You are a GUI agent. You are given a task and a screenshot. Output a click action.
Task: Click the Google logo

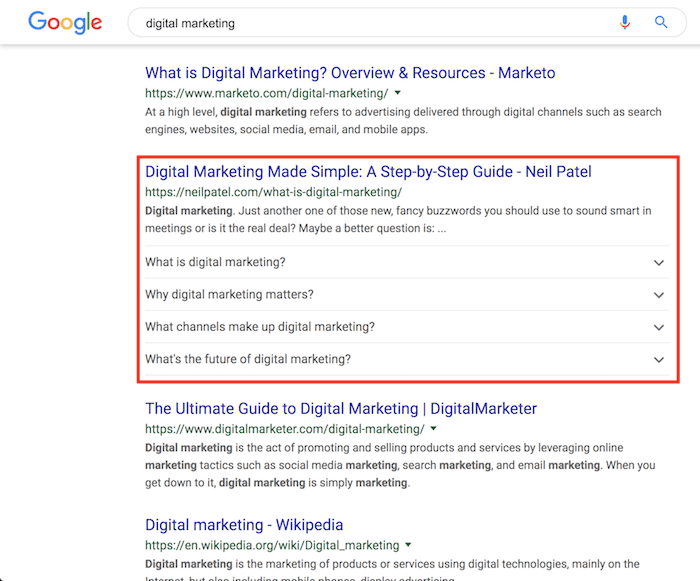tap(68, 22)
